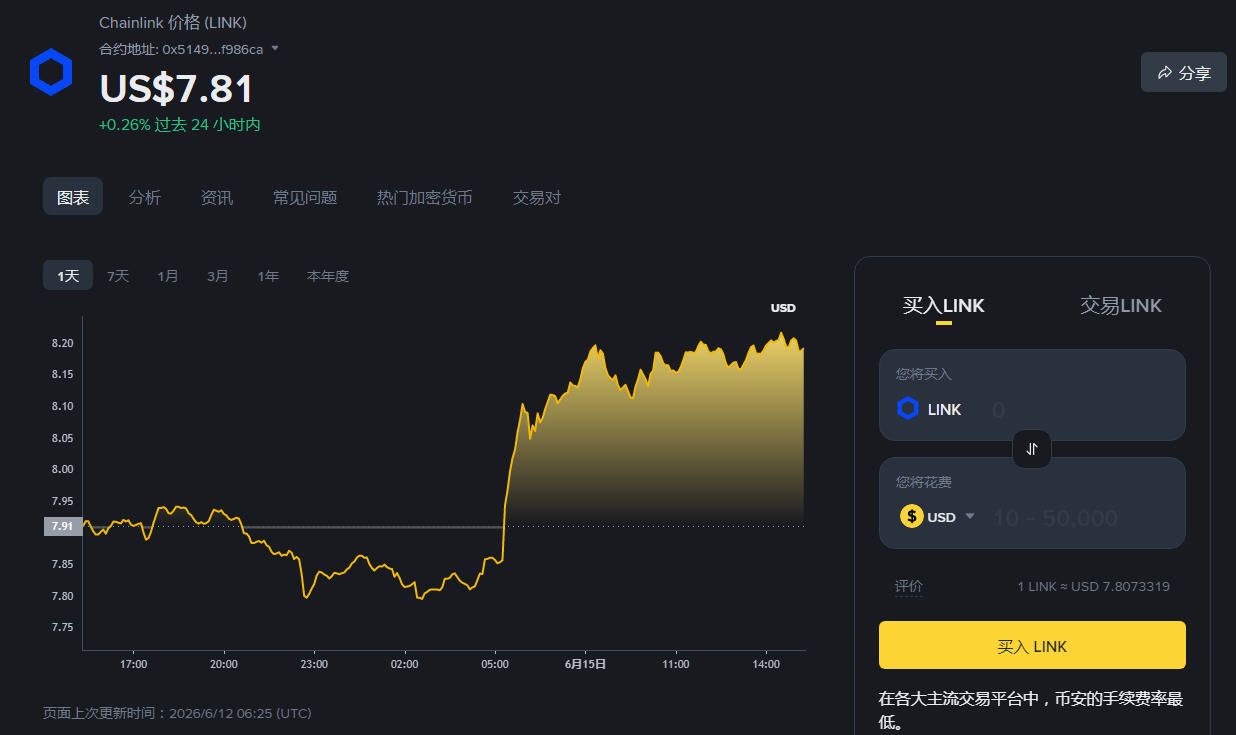
Task: Click the 7.91 price marker on chart axis
Action: 62,526
